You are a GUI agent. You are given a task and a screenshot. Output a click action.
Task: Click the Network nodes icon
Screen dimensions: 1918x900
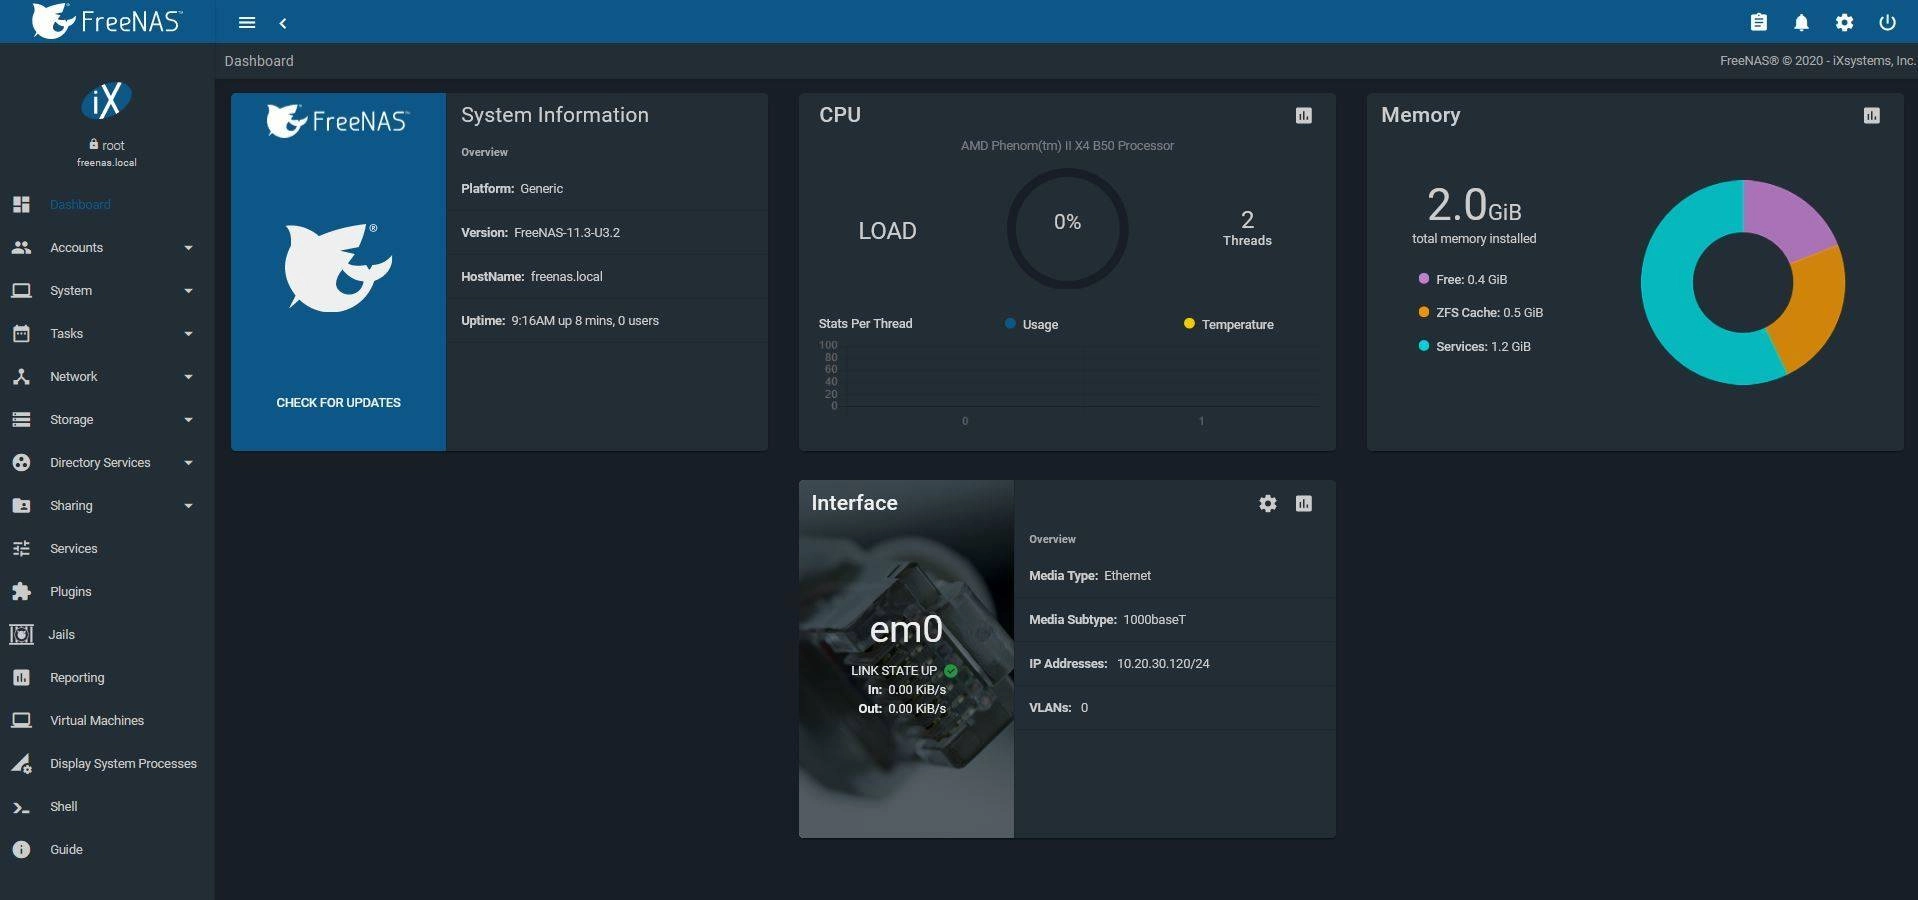click(x=21, y=376)
